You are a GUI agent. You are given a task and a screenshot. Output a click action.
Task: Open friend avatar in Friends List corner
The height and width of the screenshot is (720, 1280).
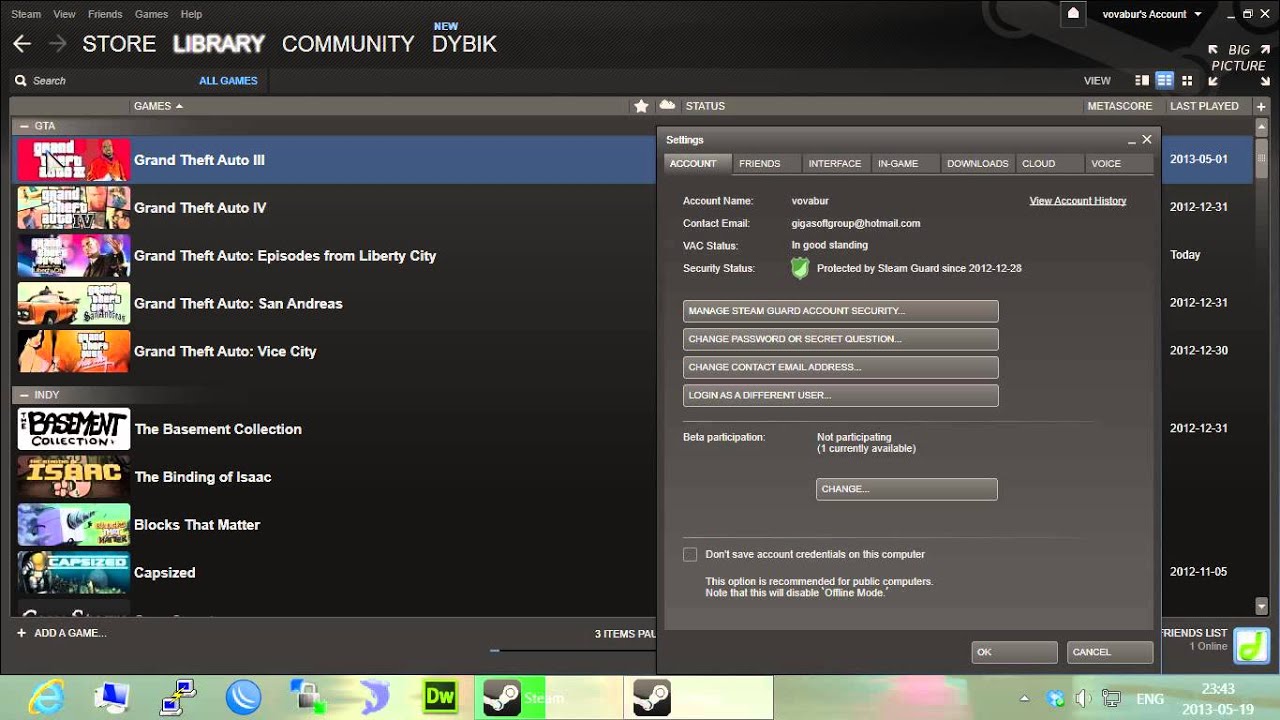pos(1250,645)
